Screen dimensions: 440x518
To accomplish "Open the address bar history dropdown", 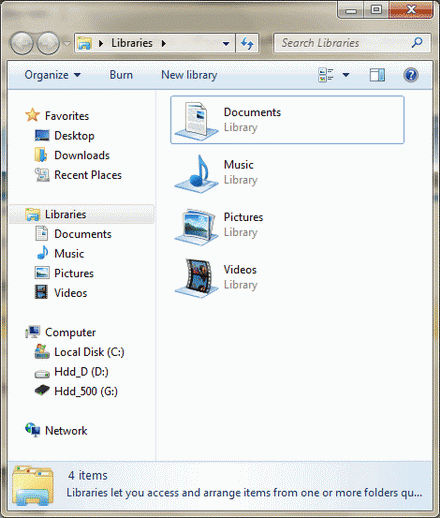I will (x=226, y=44).
